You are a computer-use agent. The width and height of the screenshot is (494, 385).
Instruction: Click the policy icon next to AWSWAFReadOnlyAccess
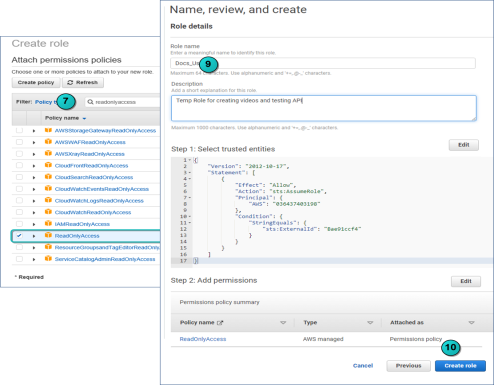(48, 142)
